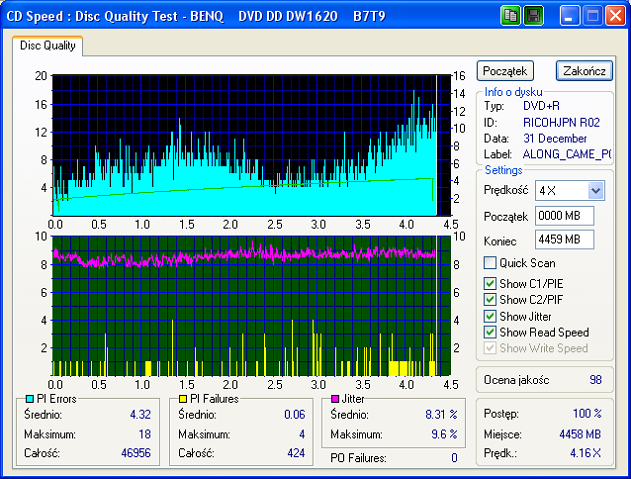Viewport: 631px width, 479px height.
Task: Close the Disc Quality Test window
Action: click(615, 16)
